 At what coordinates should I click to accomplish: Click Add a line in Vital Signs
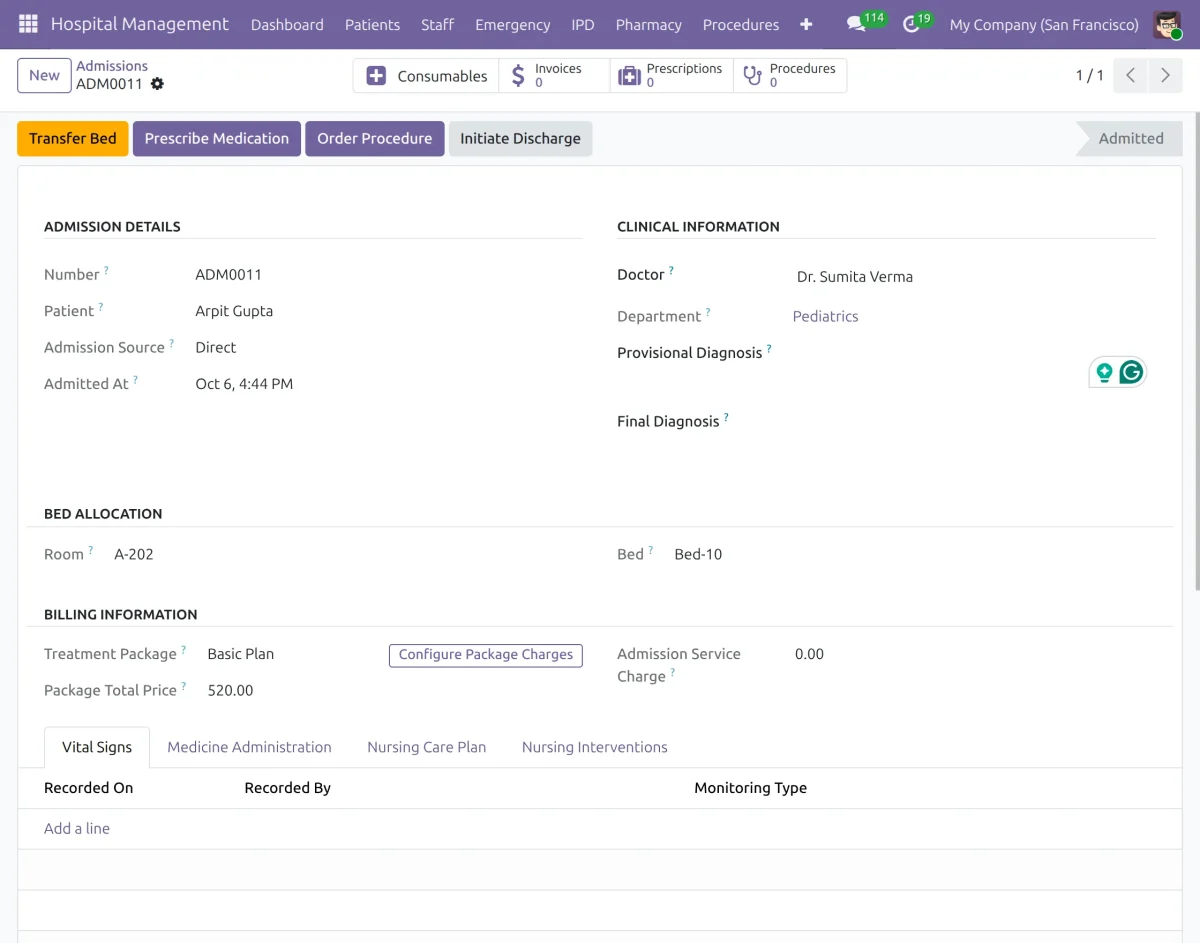(77, 828)
